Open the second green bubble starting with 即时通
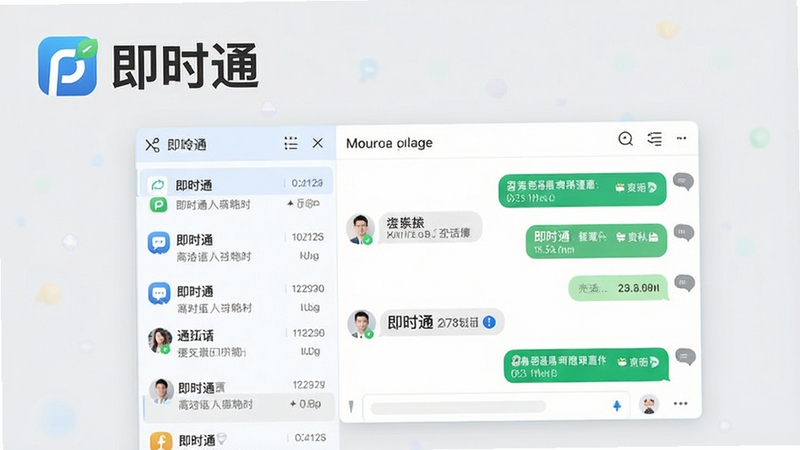 [x=596, y=241]
